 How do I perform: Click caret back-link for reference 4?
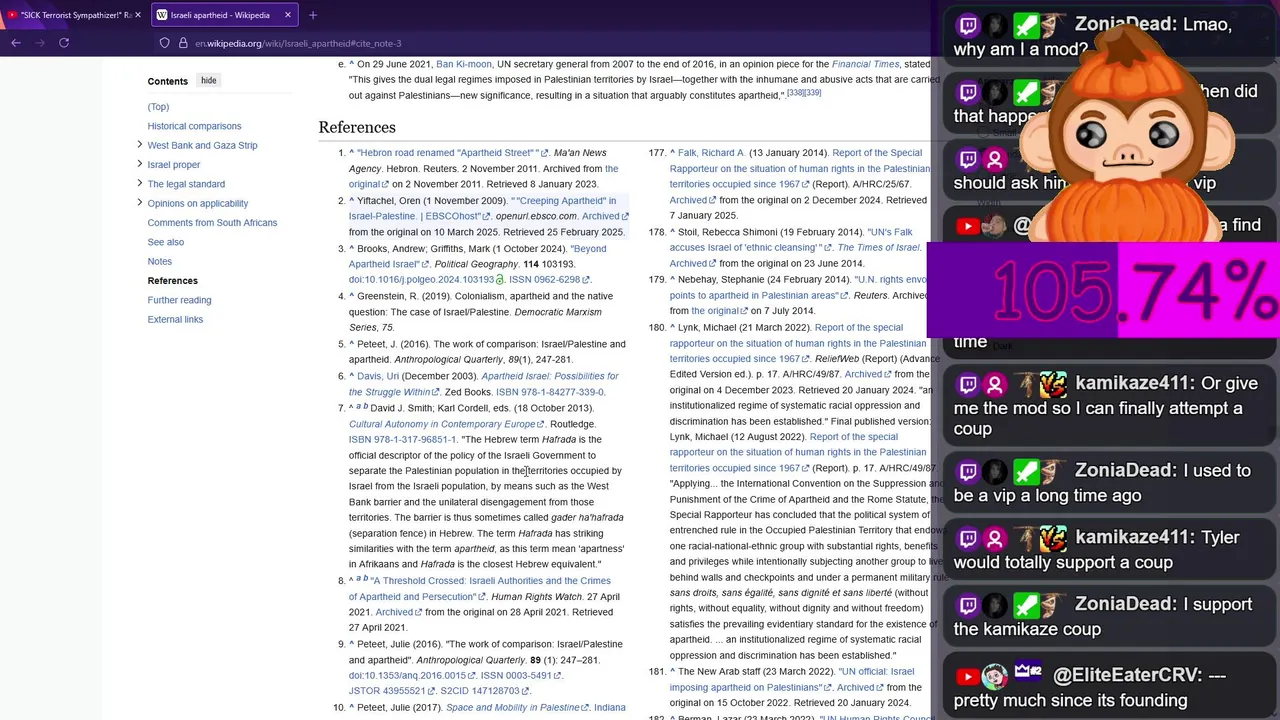352,297
